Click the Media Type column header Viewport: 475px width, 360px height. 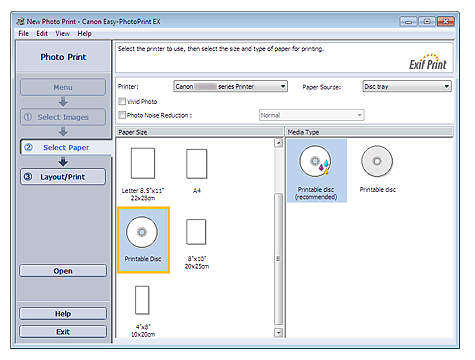point(369,132)
